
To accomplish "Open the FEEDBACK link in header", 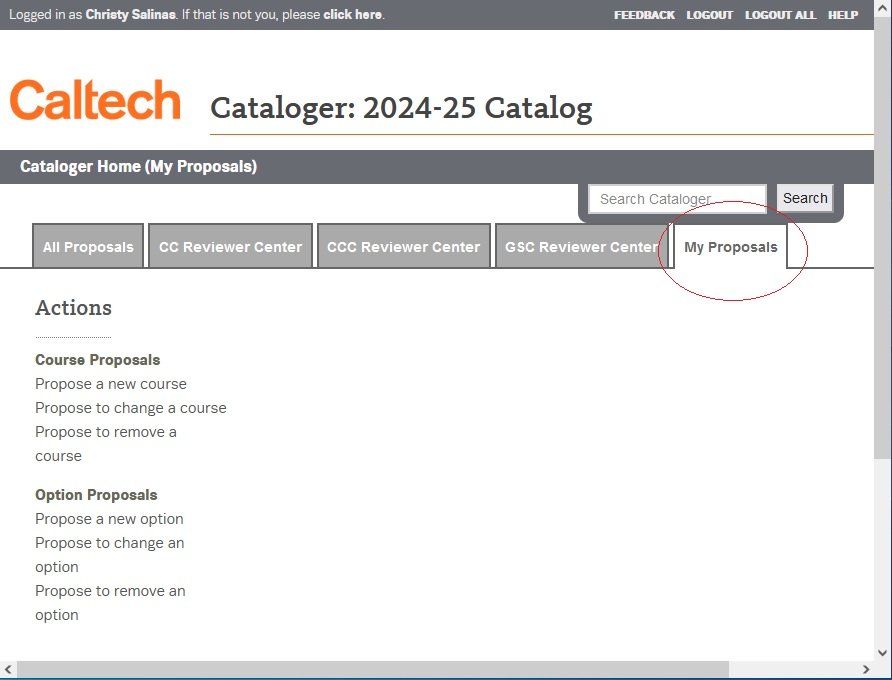I will click(644, 15).
